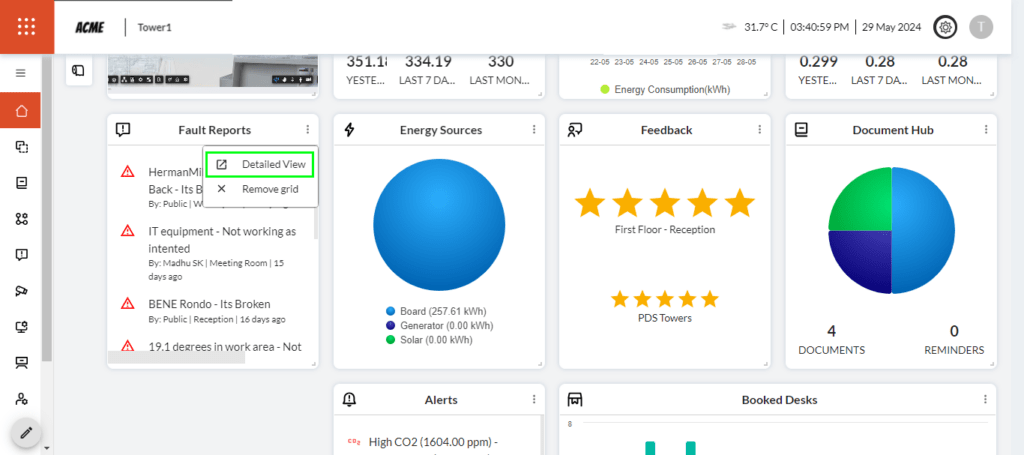The height and width of the screenshot is (455, 1024).
Task: Open Document Hub three-dot menu
Action: point(986,130)
